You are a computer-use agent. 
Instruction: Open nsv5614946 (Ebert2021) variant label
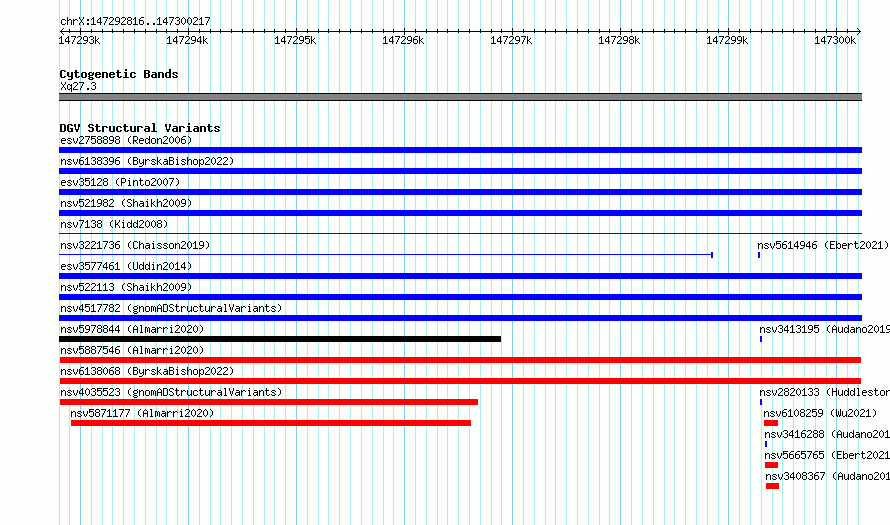click(x=823, y=245)
